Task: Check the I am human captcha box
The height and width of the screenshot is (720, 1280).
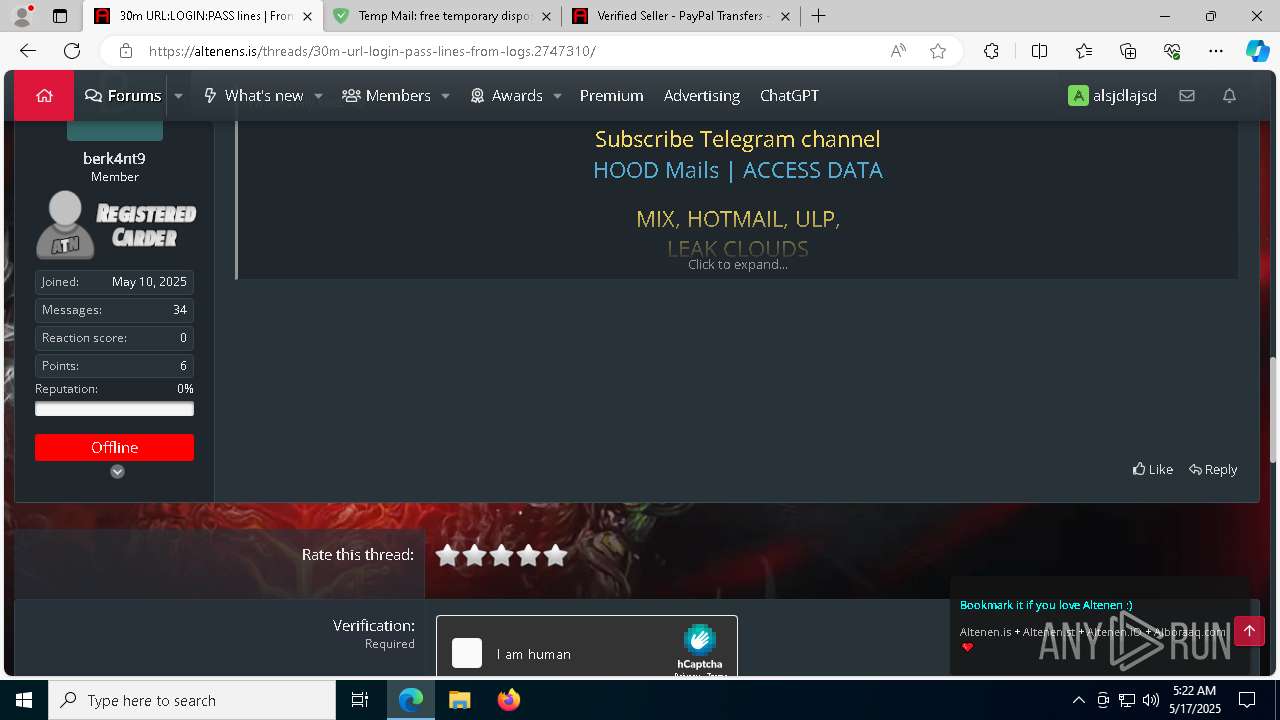Action: (467, 653)
